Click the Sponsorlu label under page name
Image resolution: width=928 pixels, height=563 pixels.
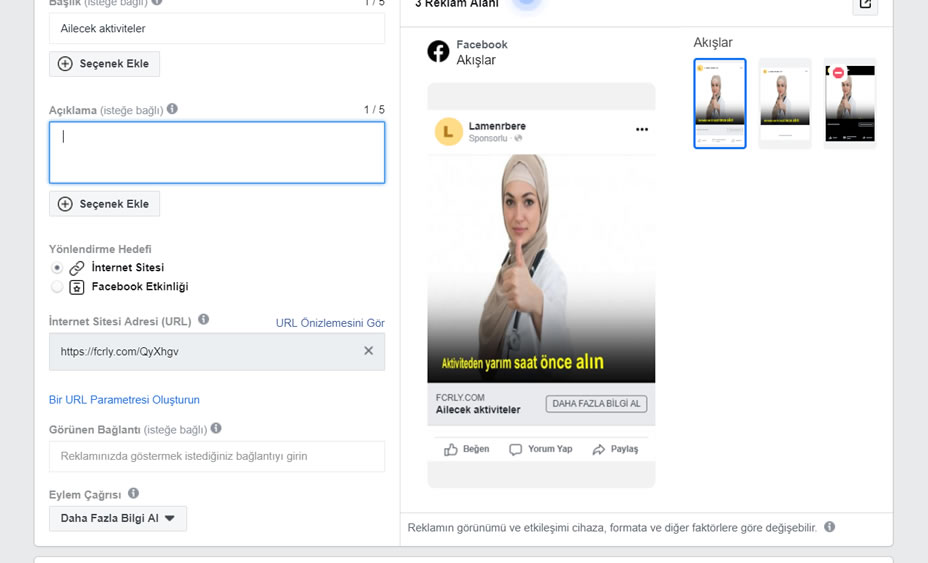coord(488,139)
